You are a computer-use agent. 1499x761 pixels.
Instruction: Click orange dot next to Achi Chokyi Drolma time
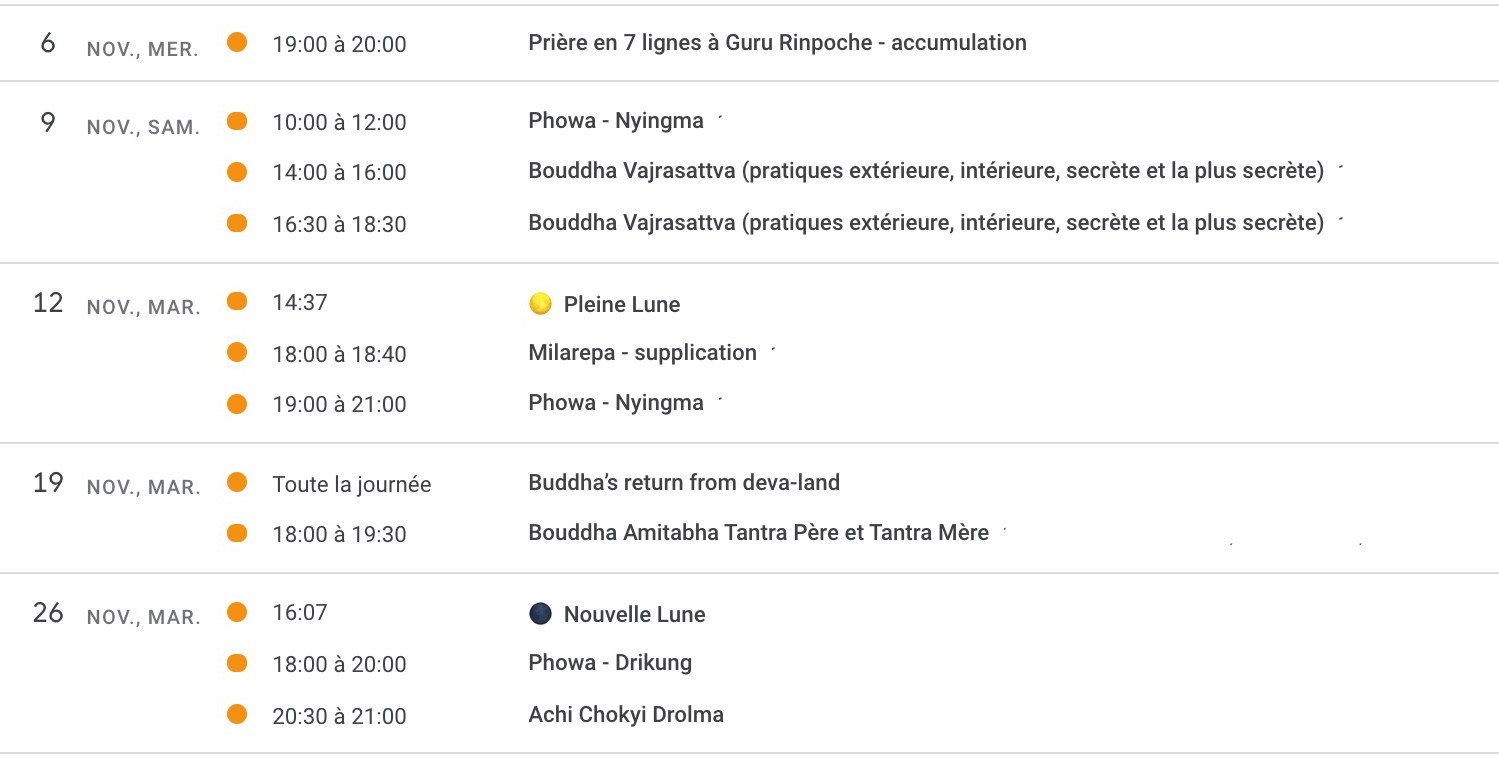(237, 714)
